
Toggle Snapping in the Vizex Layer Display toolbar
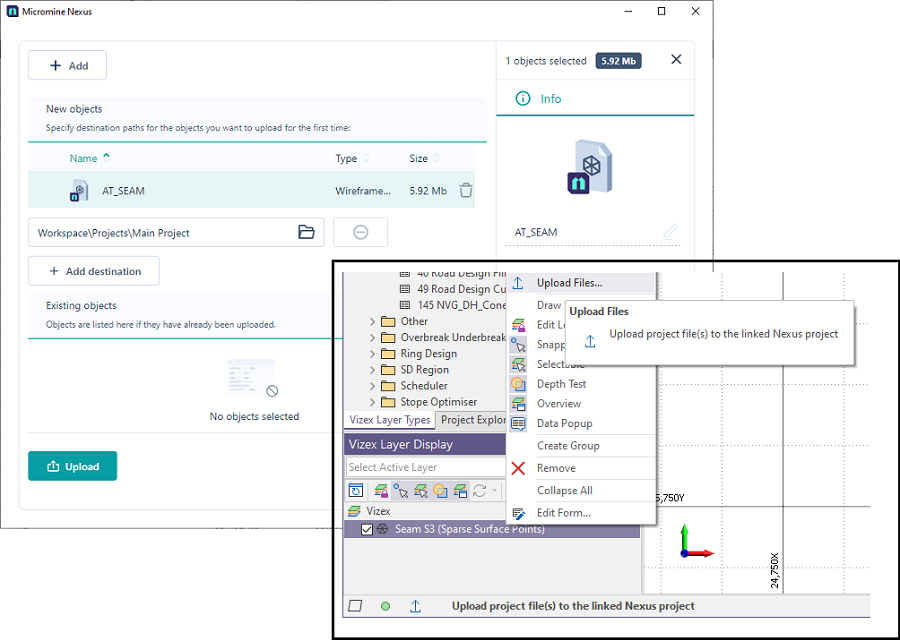(x=401, y=491)
